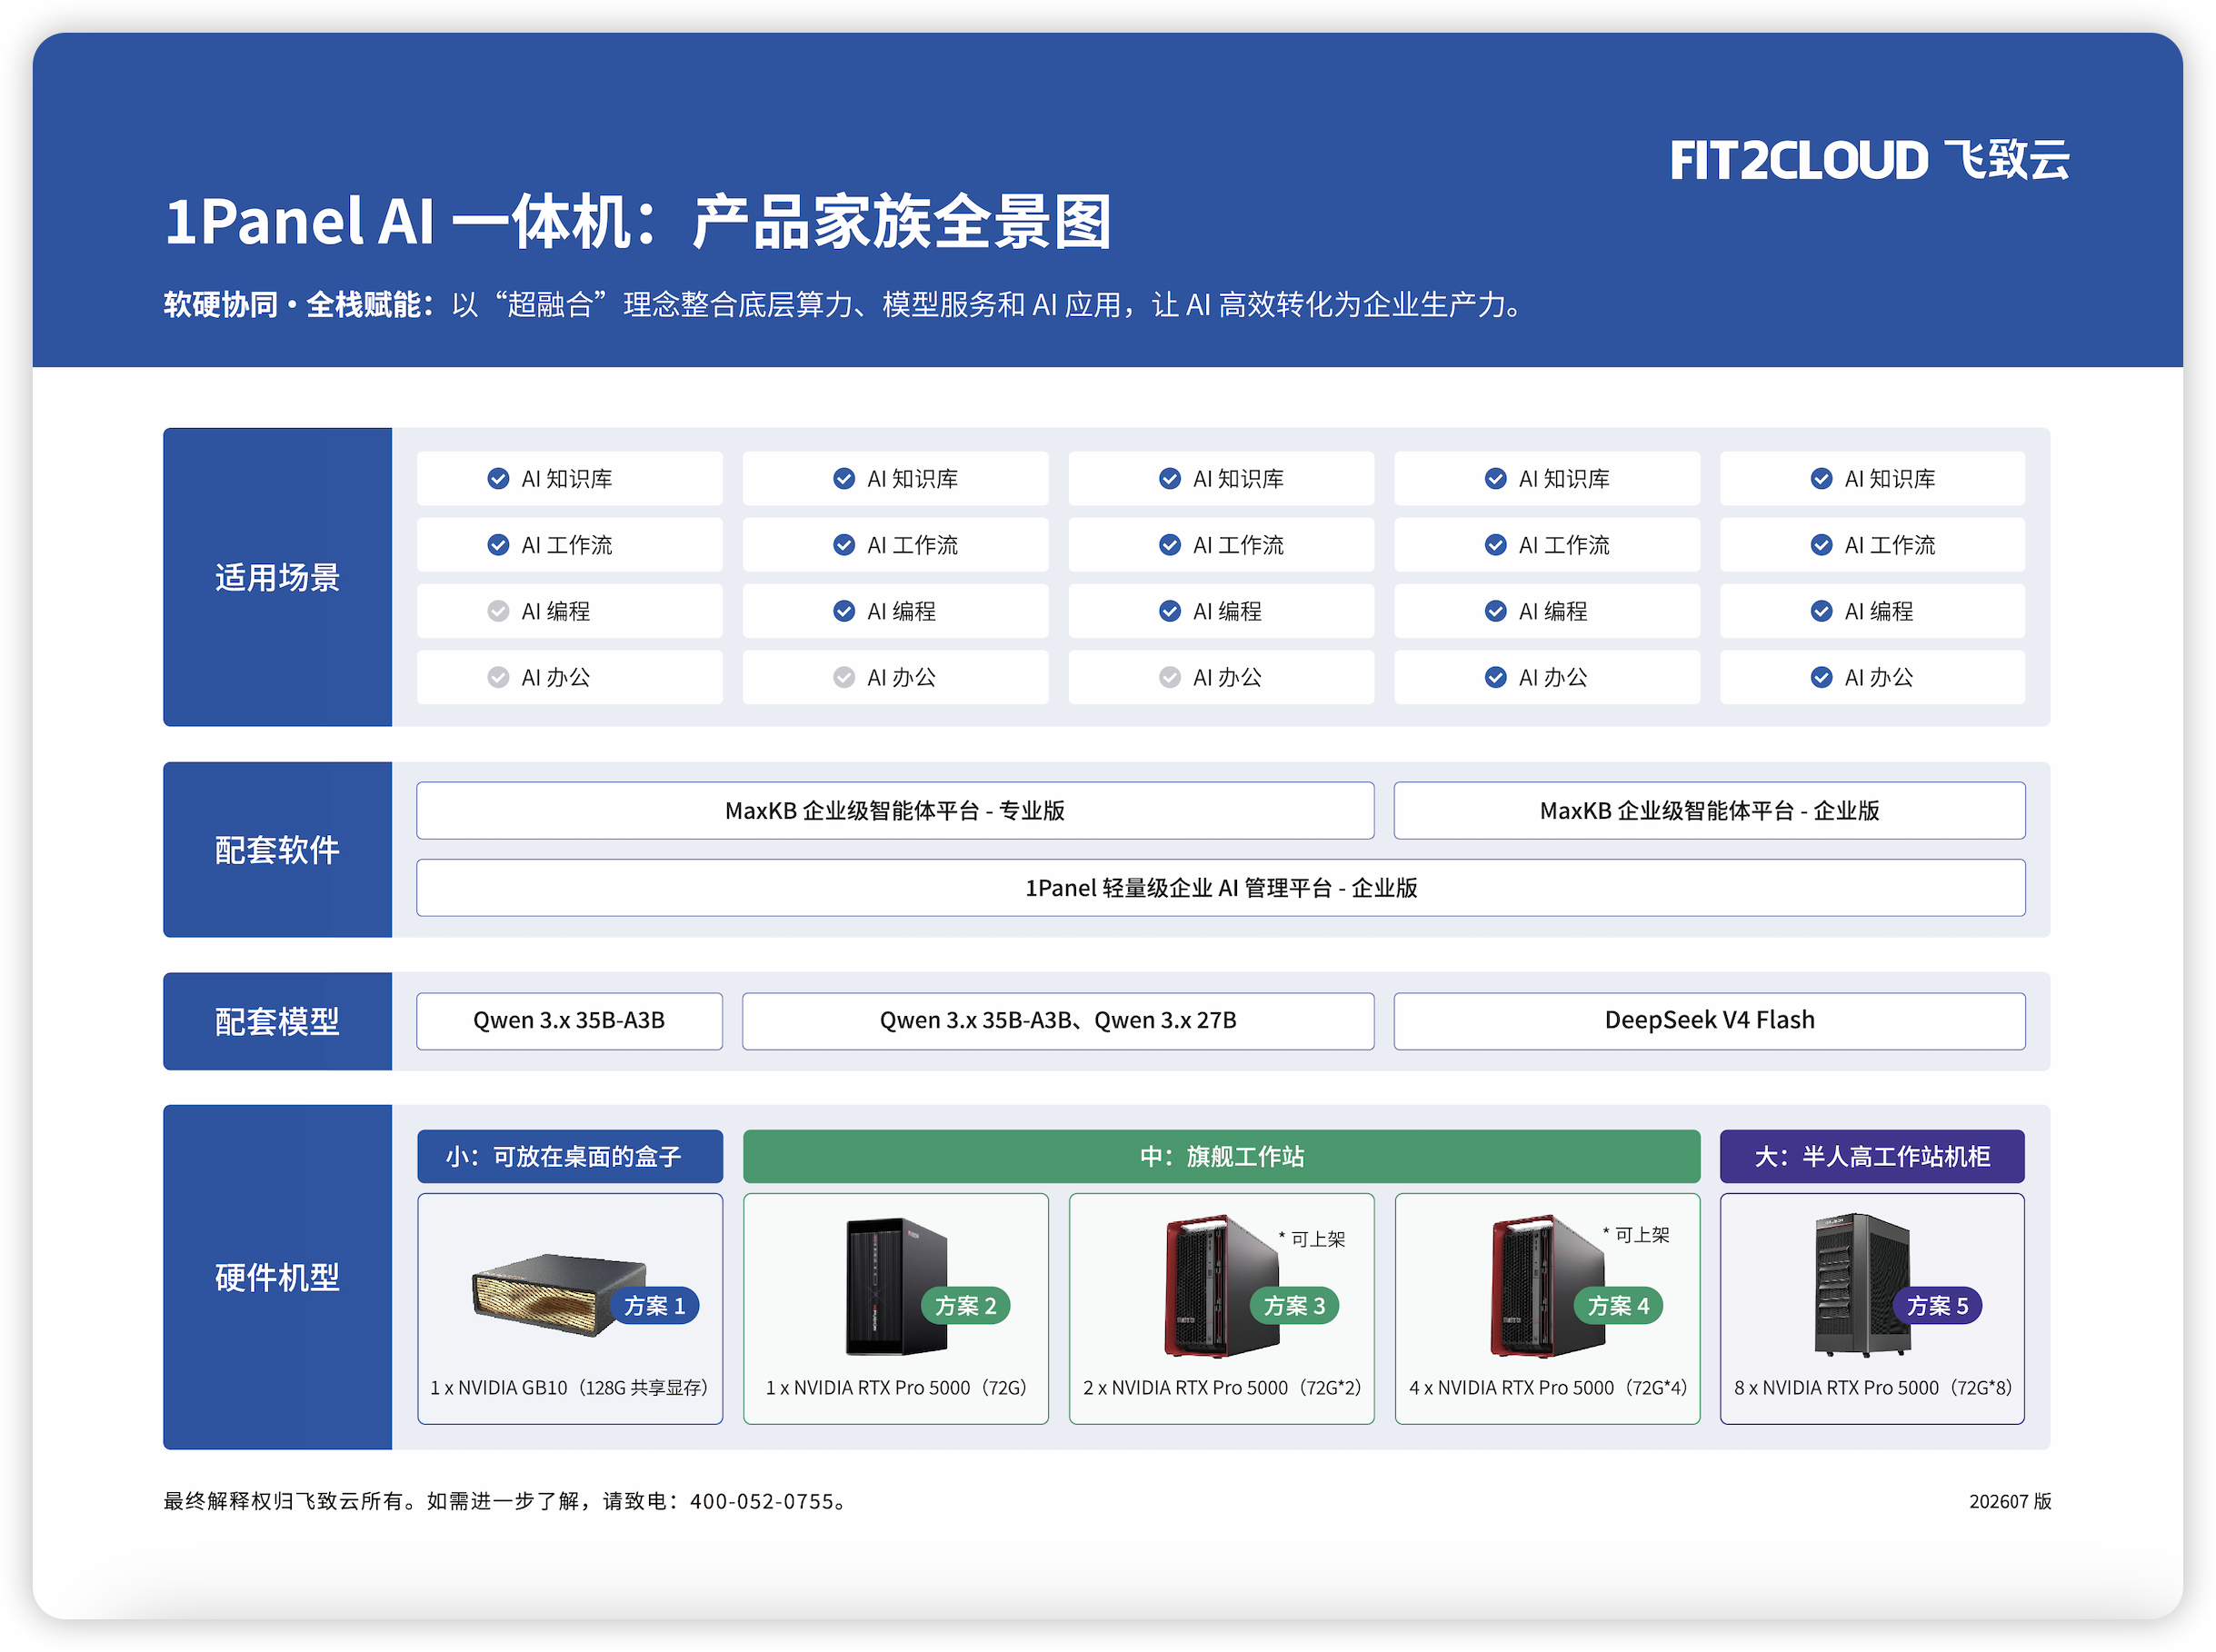Click the cabinet workstation image for 方案 5
Image resolution: width=2216 pixels, height=1652 pixels.
[x=1862, y=1284]
